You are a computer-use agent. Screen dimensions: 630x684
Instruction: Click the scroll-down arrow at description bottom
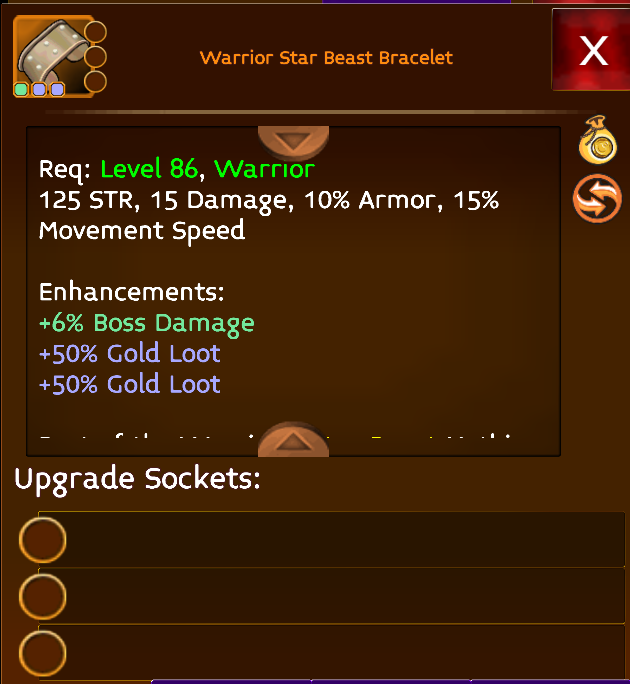pos(293,440)
